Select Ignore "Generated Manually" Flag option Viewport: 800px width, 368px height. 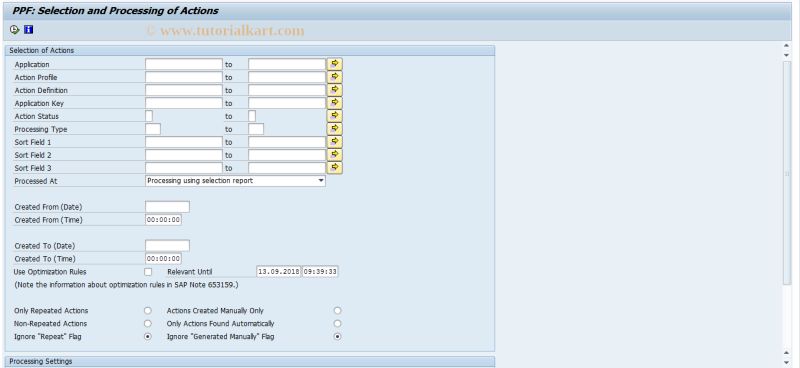[x=337, y=336]
